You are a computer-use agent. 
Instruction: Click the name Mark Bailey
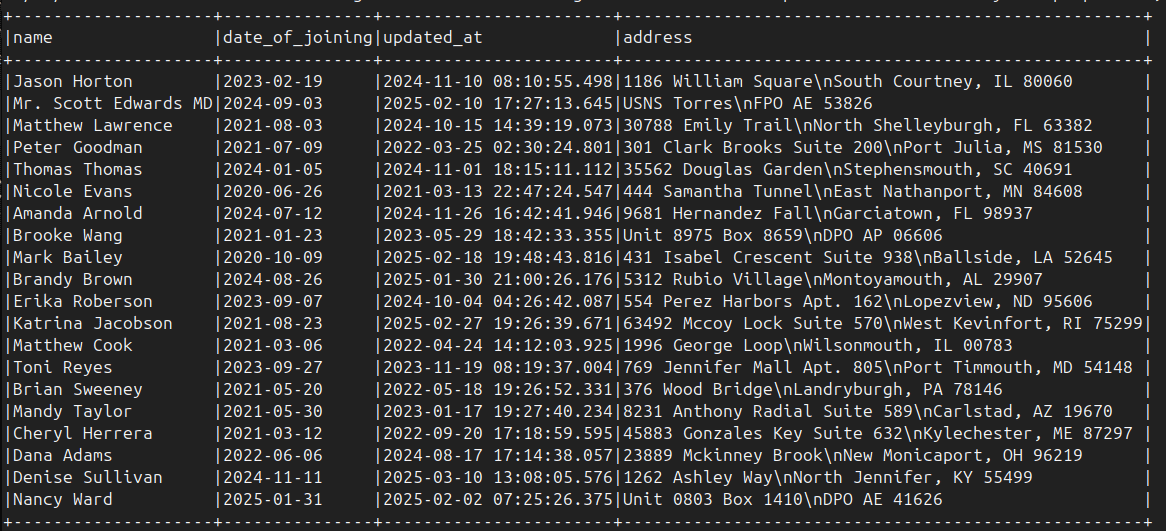pyautogui.click(x=67, y=258)
